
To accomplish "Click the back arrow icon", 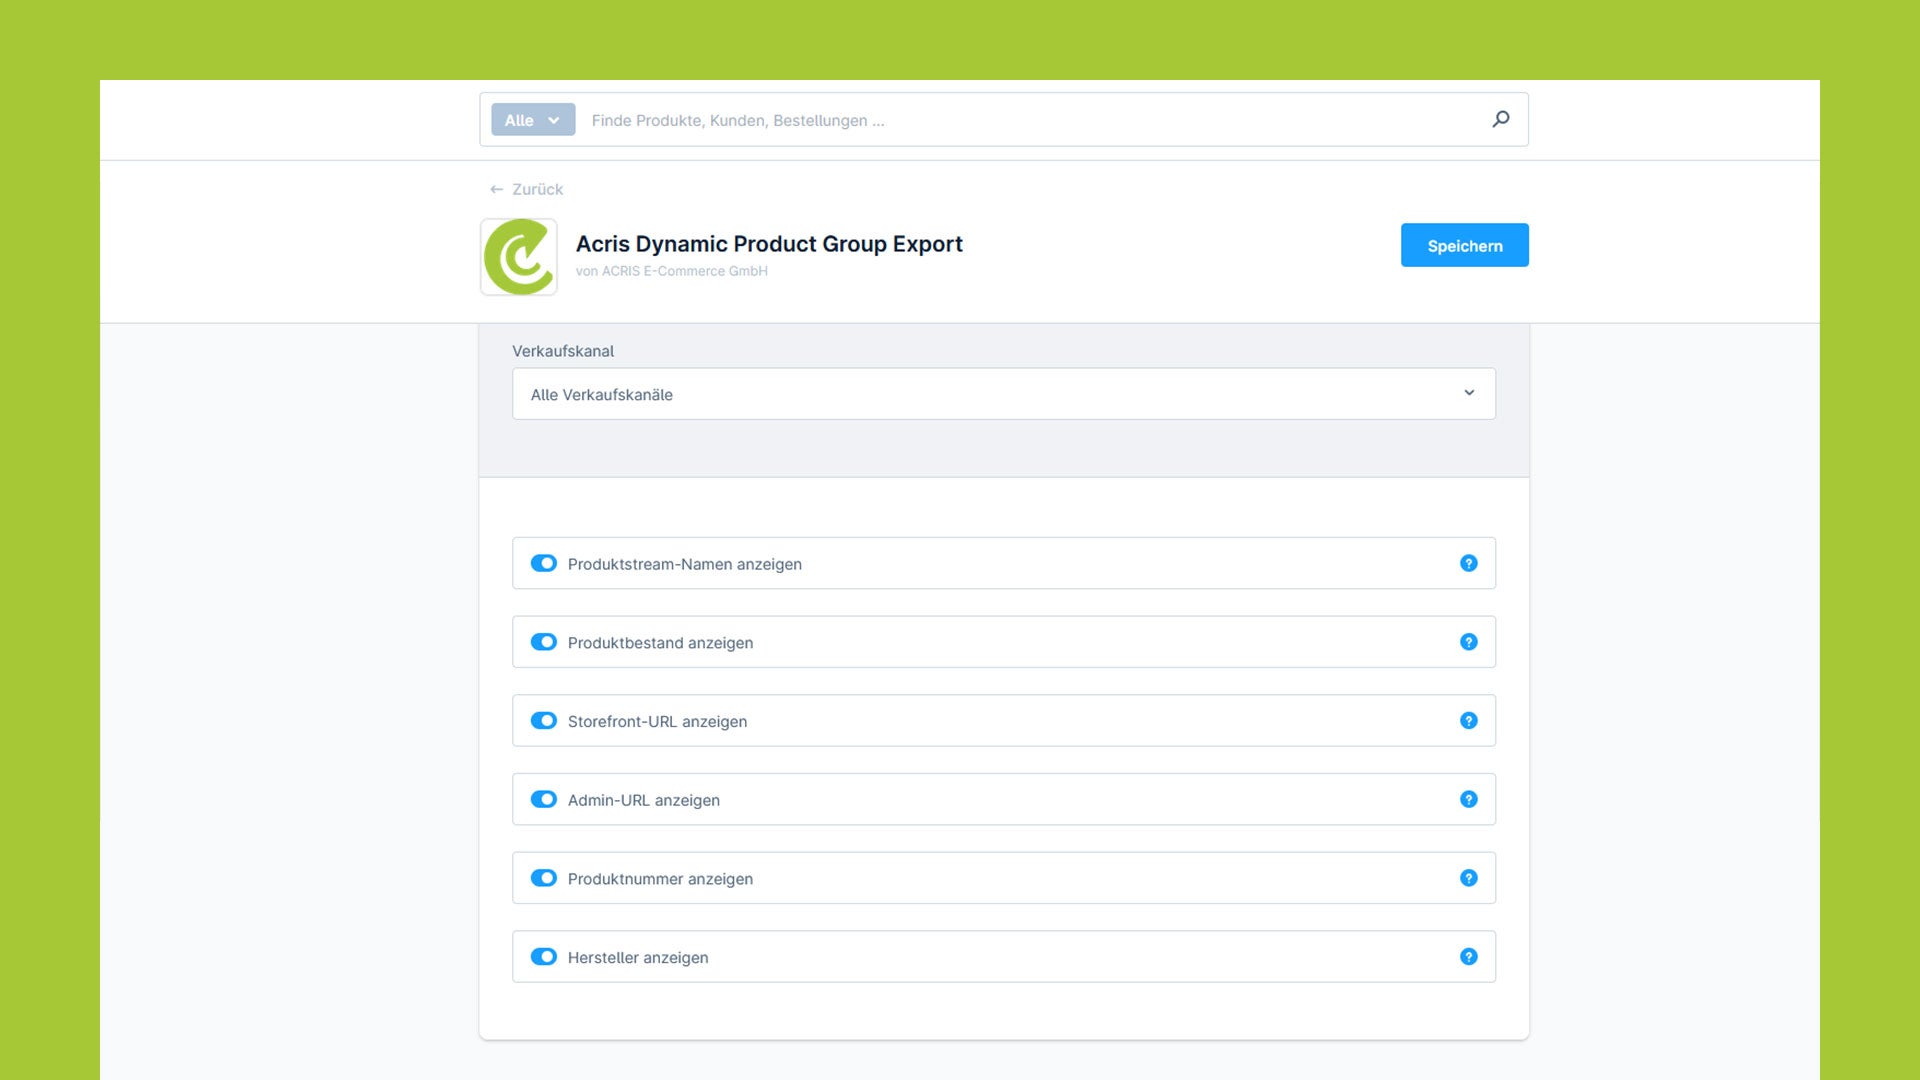I will tap(496, 189).
